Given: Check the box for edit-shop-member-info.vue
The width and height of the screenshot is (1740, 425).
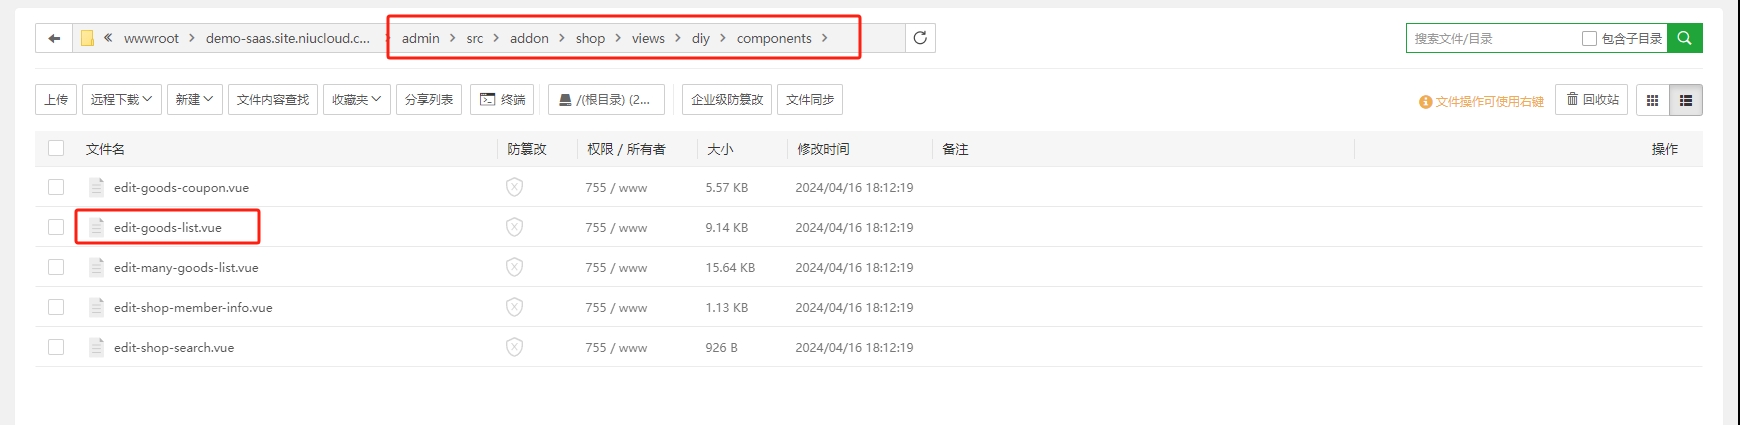Looking at the screenshot, I should click(56, 307).
